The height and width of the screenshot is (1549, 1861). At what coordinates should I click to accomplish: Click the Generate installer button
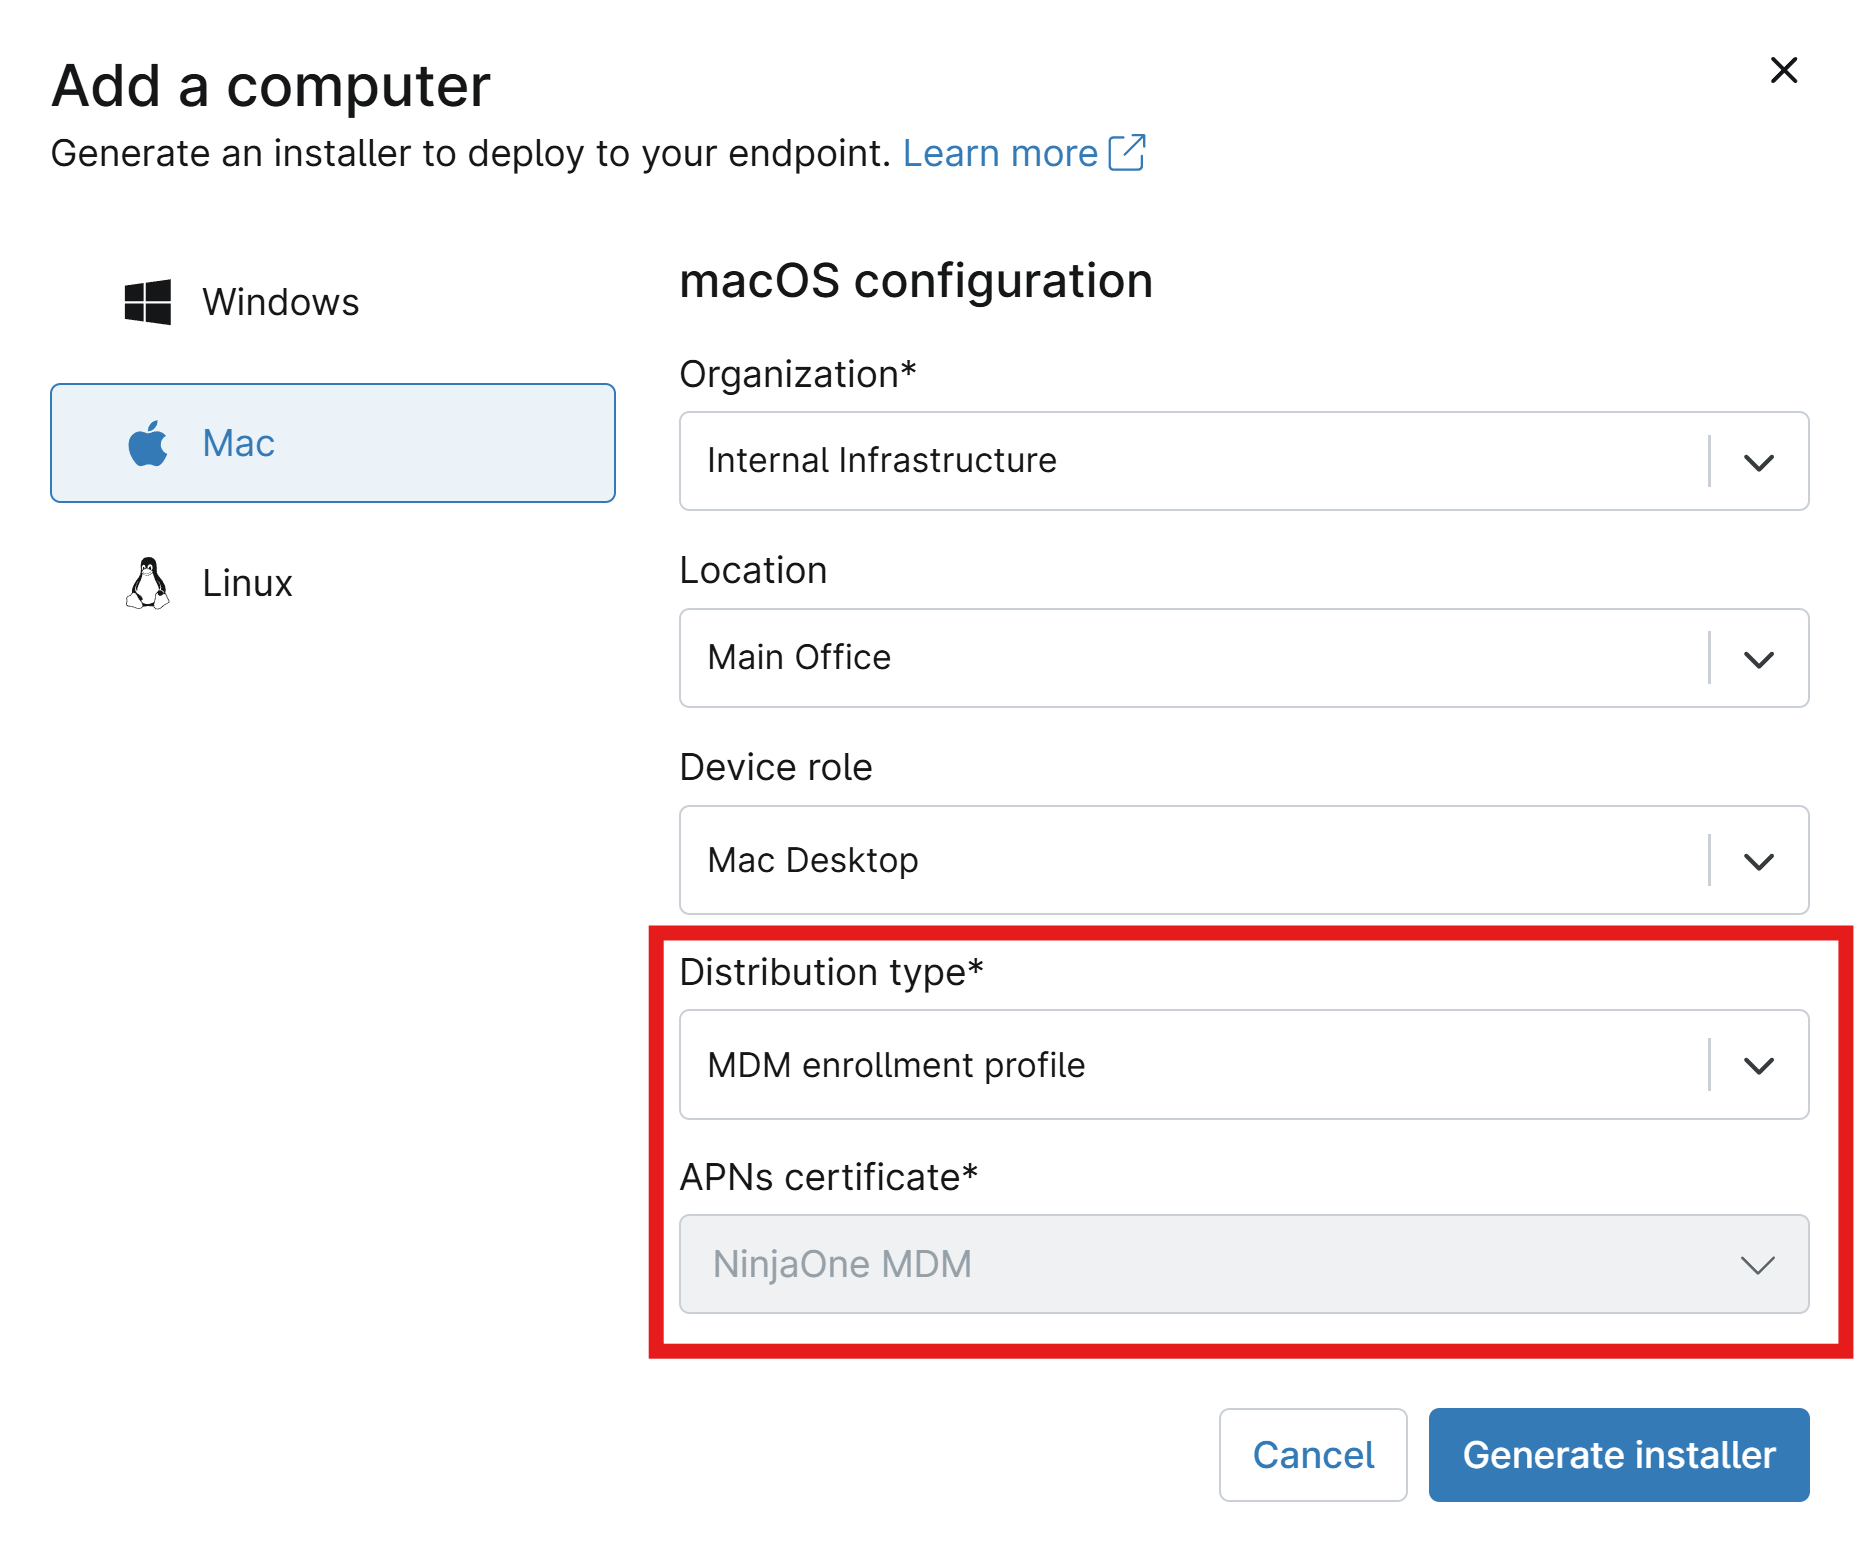pos(1619,1455)
